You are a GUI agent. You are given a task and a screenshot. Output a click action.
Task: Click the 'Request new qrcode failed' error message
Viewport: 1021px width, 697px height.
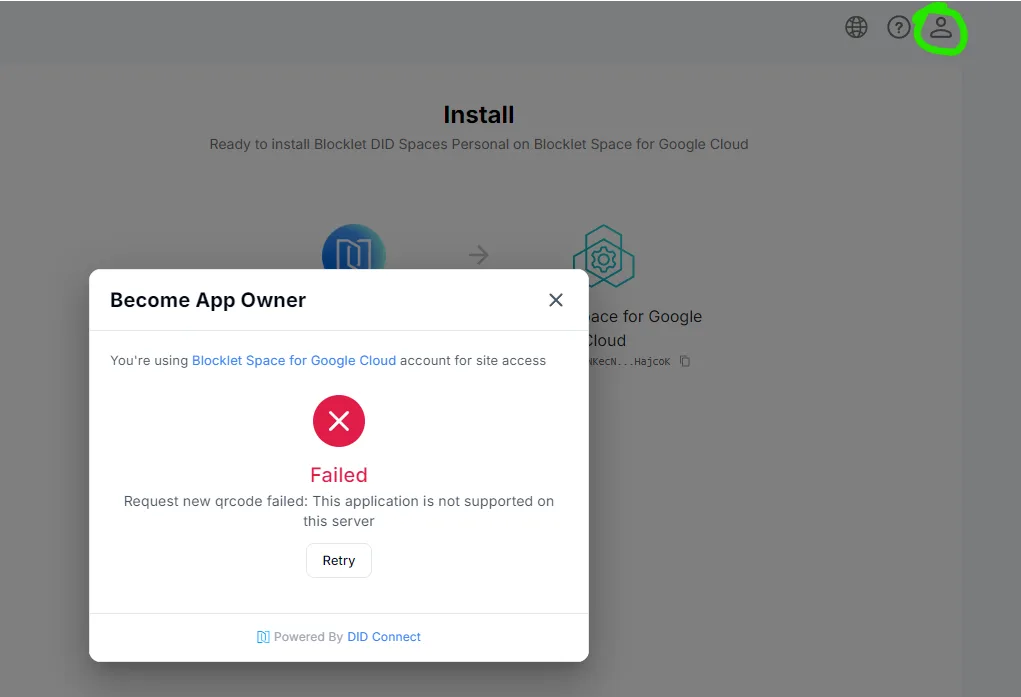pos(339,511)
